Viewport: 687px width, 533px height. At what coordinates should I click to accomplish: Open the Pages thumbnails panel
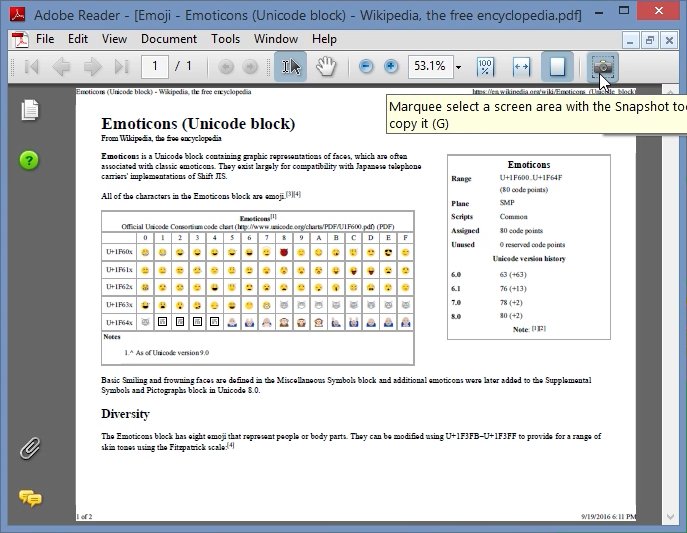click(x=29, y=110)
